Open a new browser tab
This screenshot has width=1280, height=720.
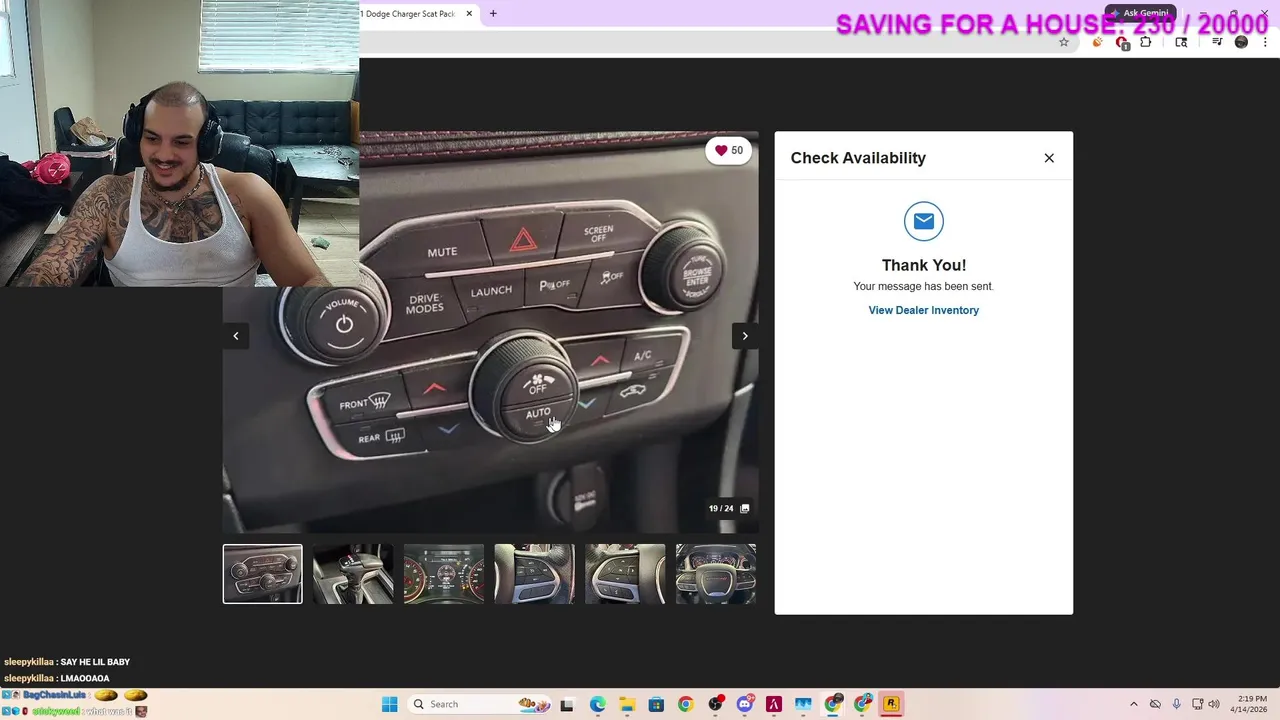493,14
